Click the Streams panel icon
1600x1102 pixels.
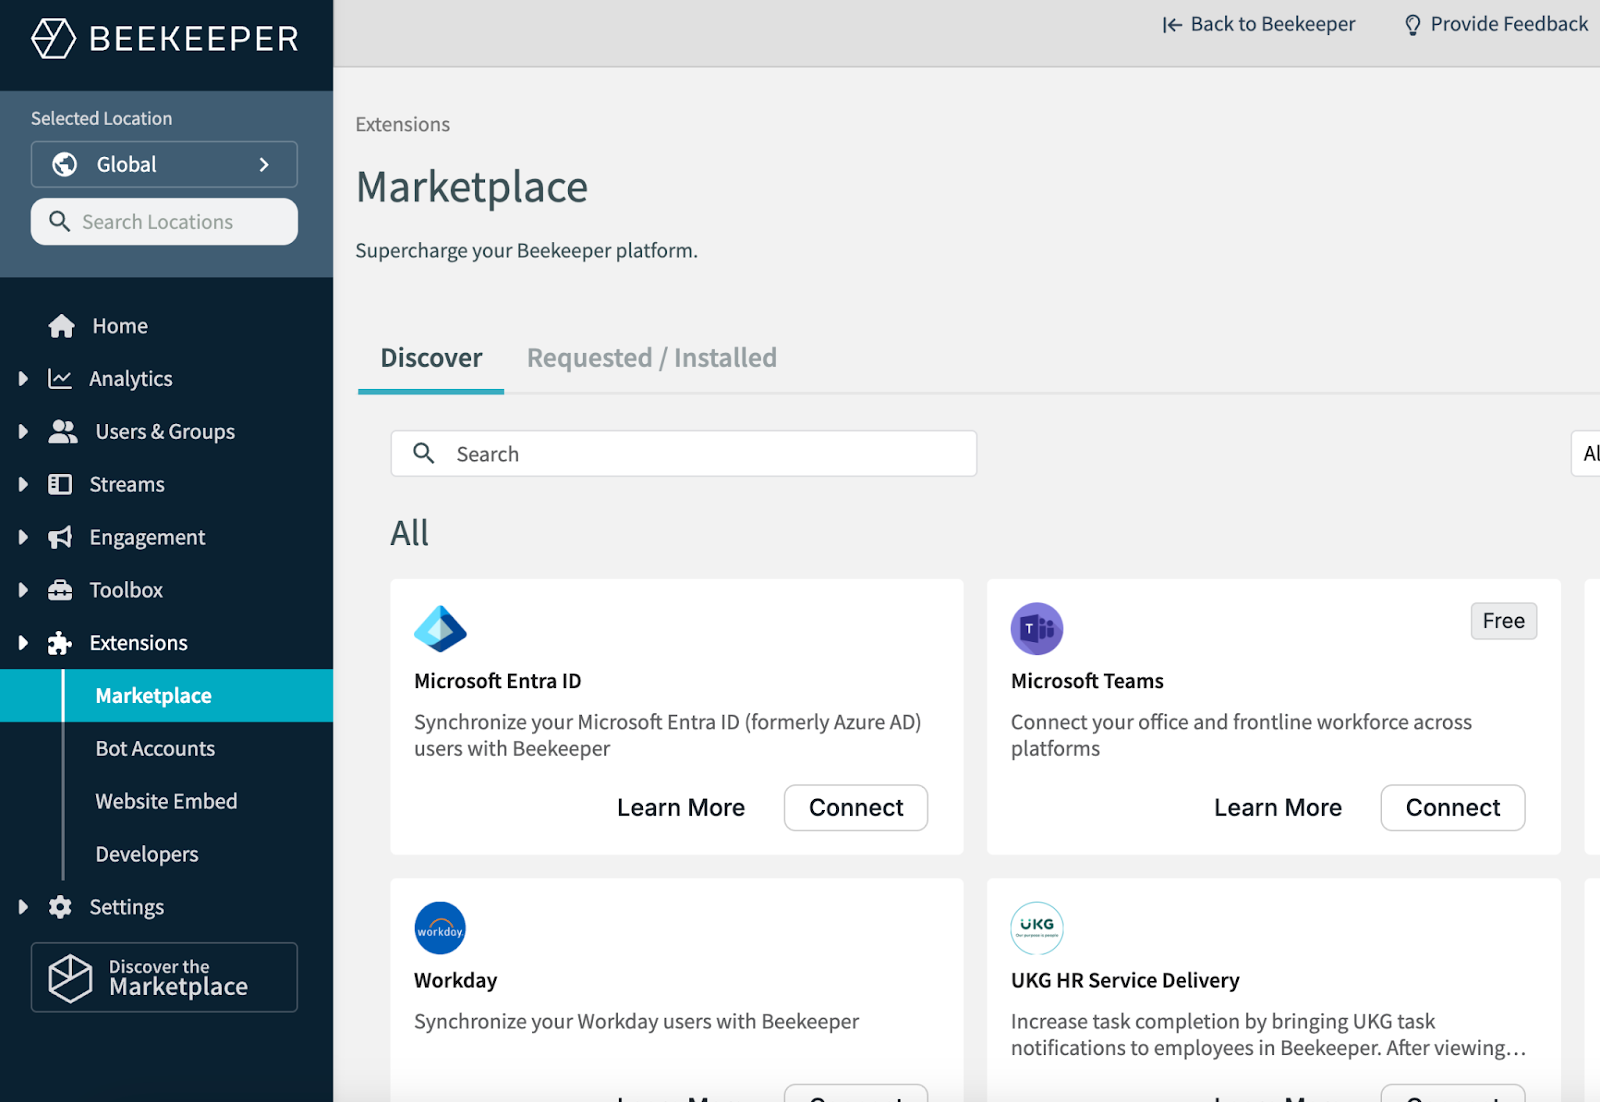60,484
